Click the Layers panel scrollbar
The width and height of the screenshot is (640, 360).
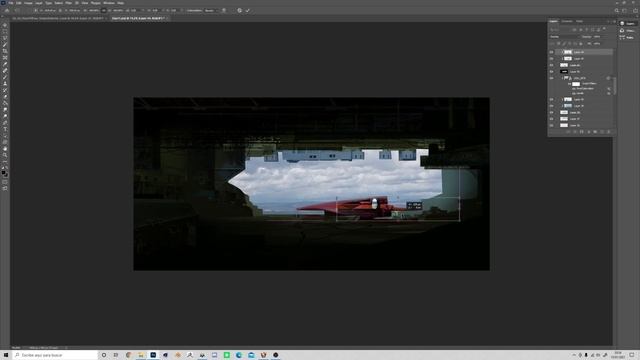614,86
